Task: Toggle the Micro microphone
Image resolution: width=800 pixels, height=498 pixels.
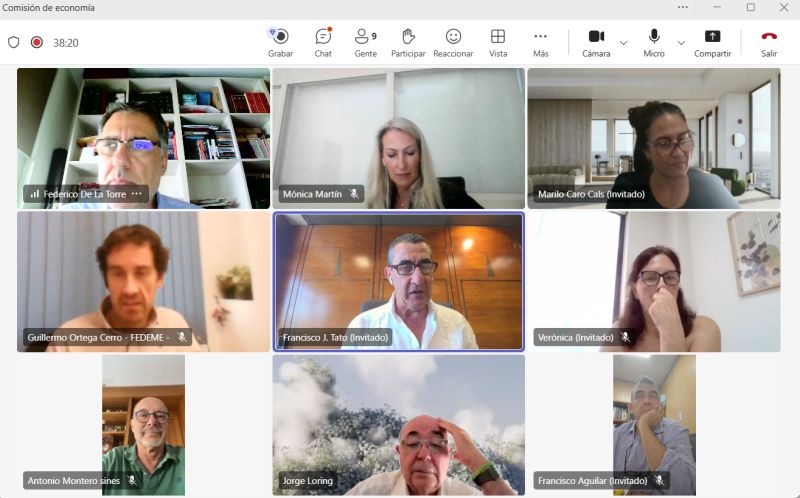Action: click(654, 43)
